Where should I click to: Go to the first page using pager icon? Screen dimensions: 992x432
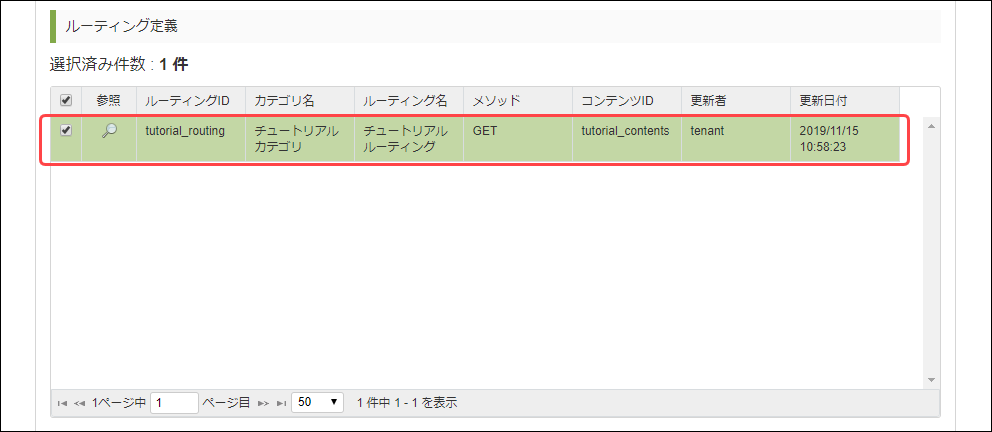(x=63, y=403)
